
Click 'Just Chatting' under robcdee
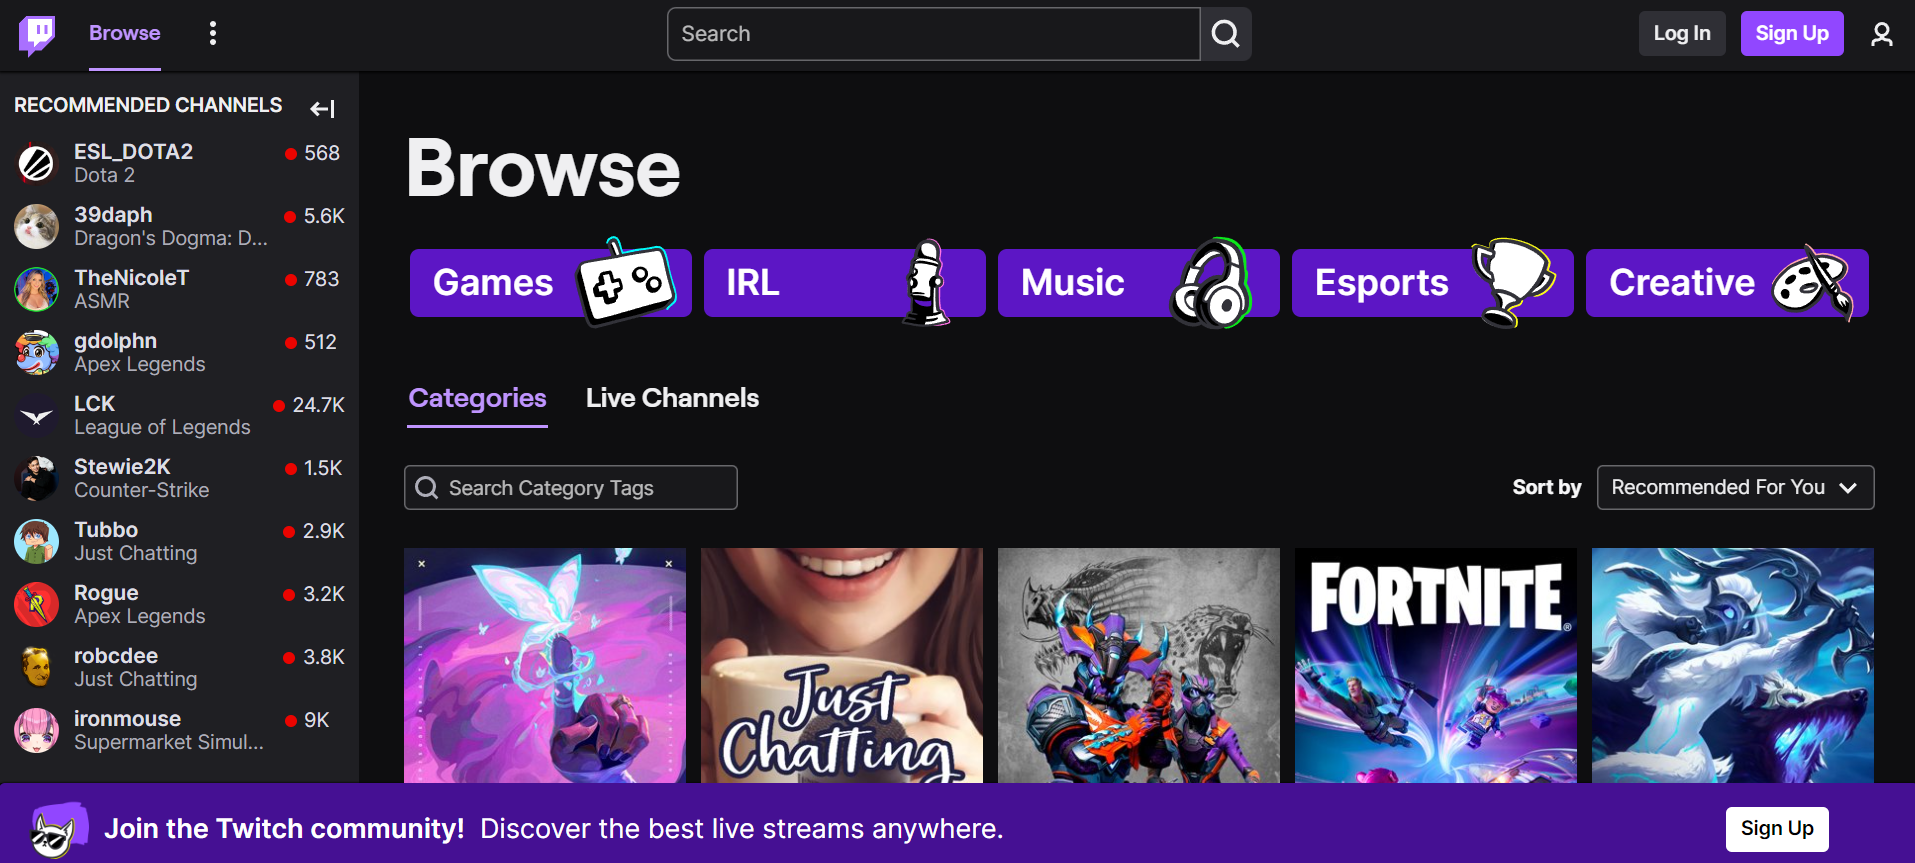(x=135, y=679)
